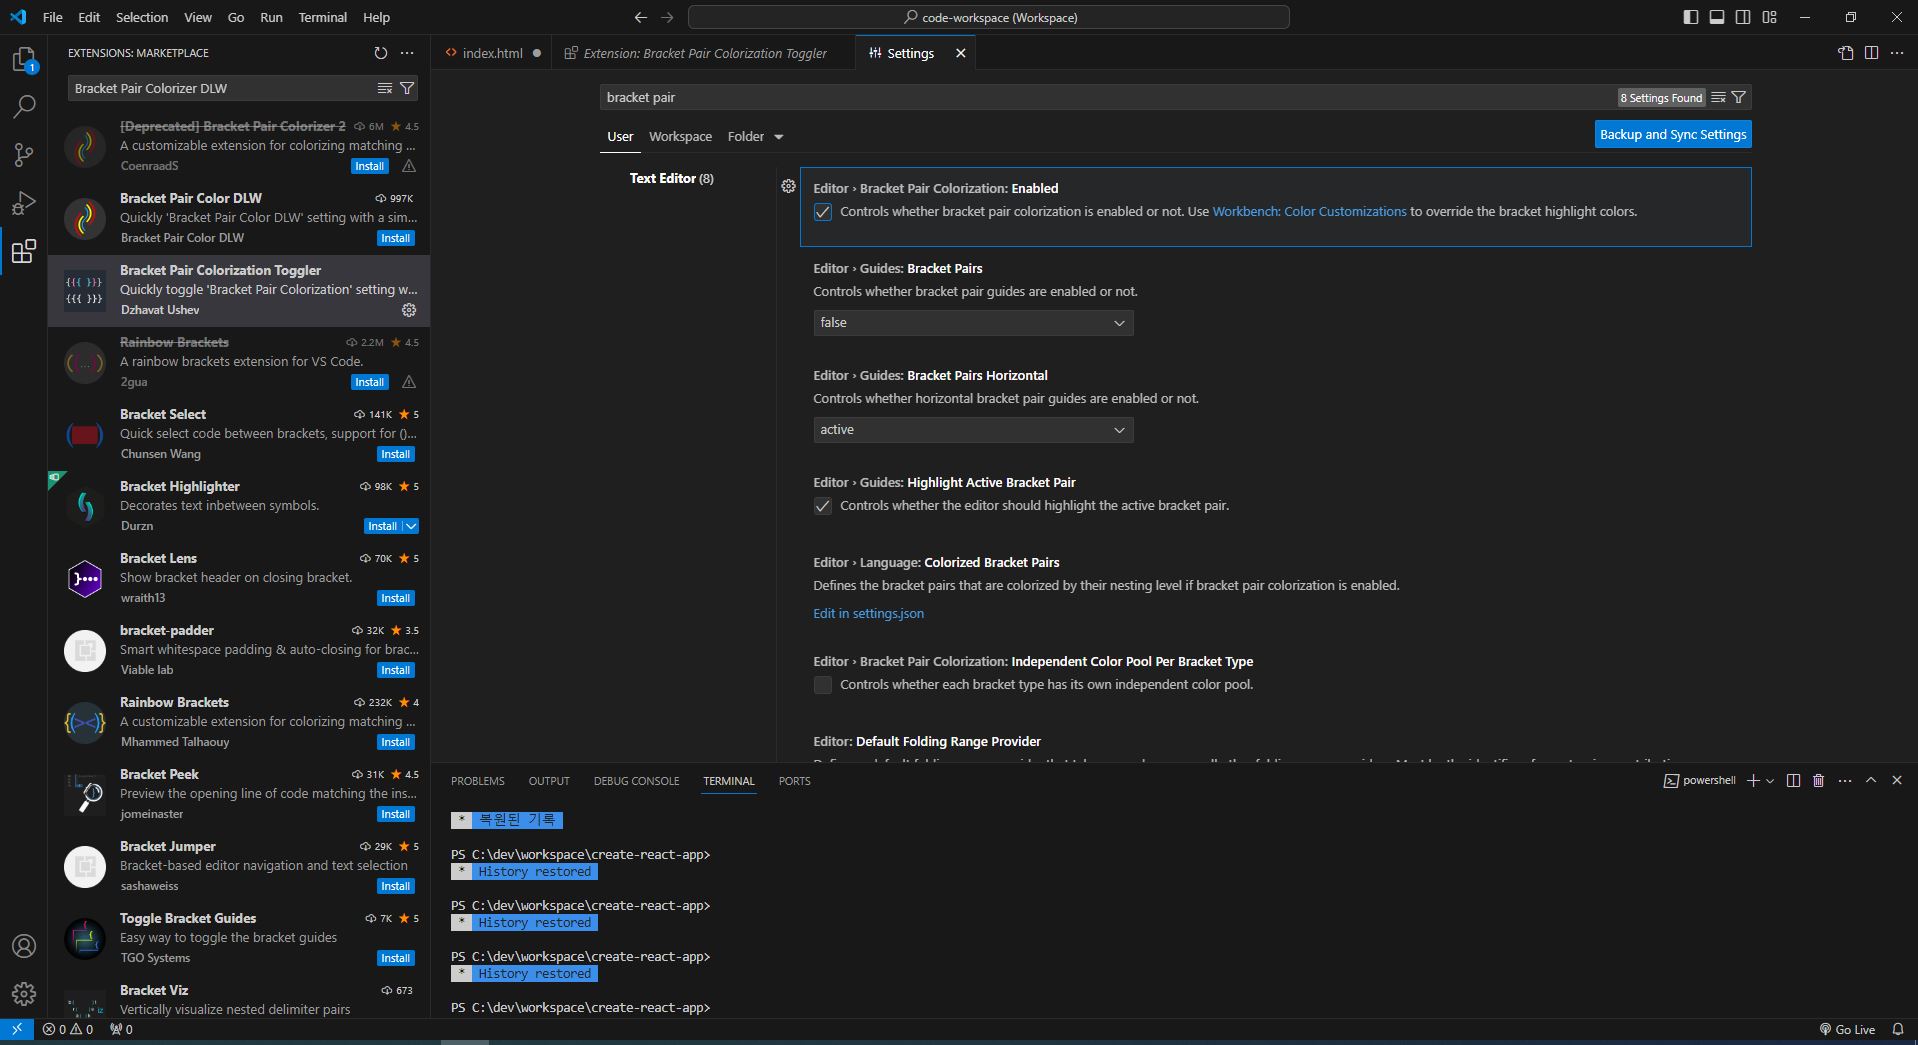
Task: Expand the Folder settings scope dropdown
Action: coord(756,136)
